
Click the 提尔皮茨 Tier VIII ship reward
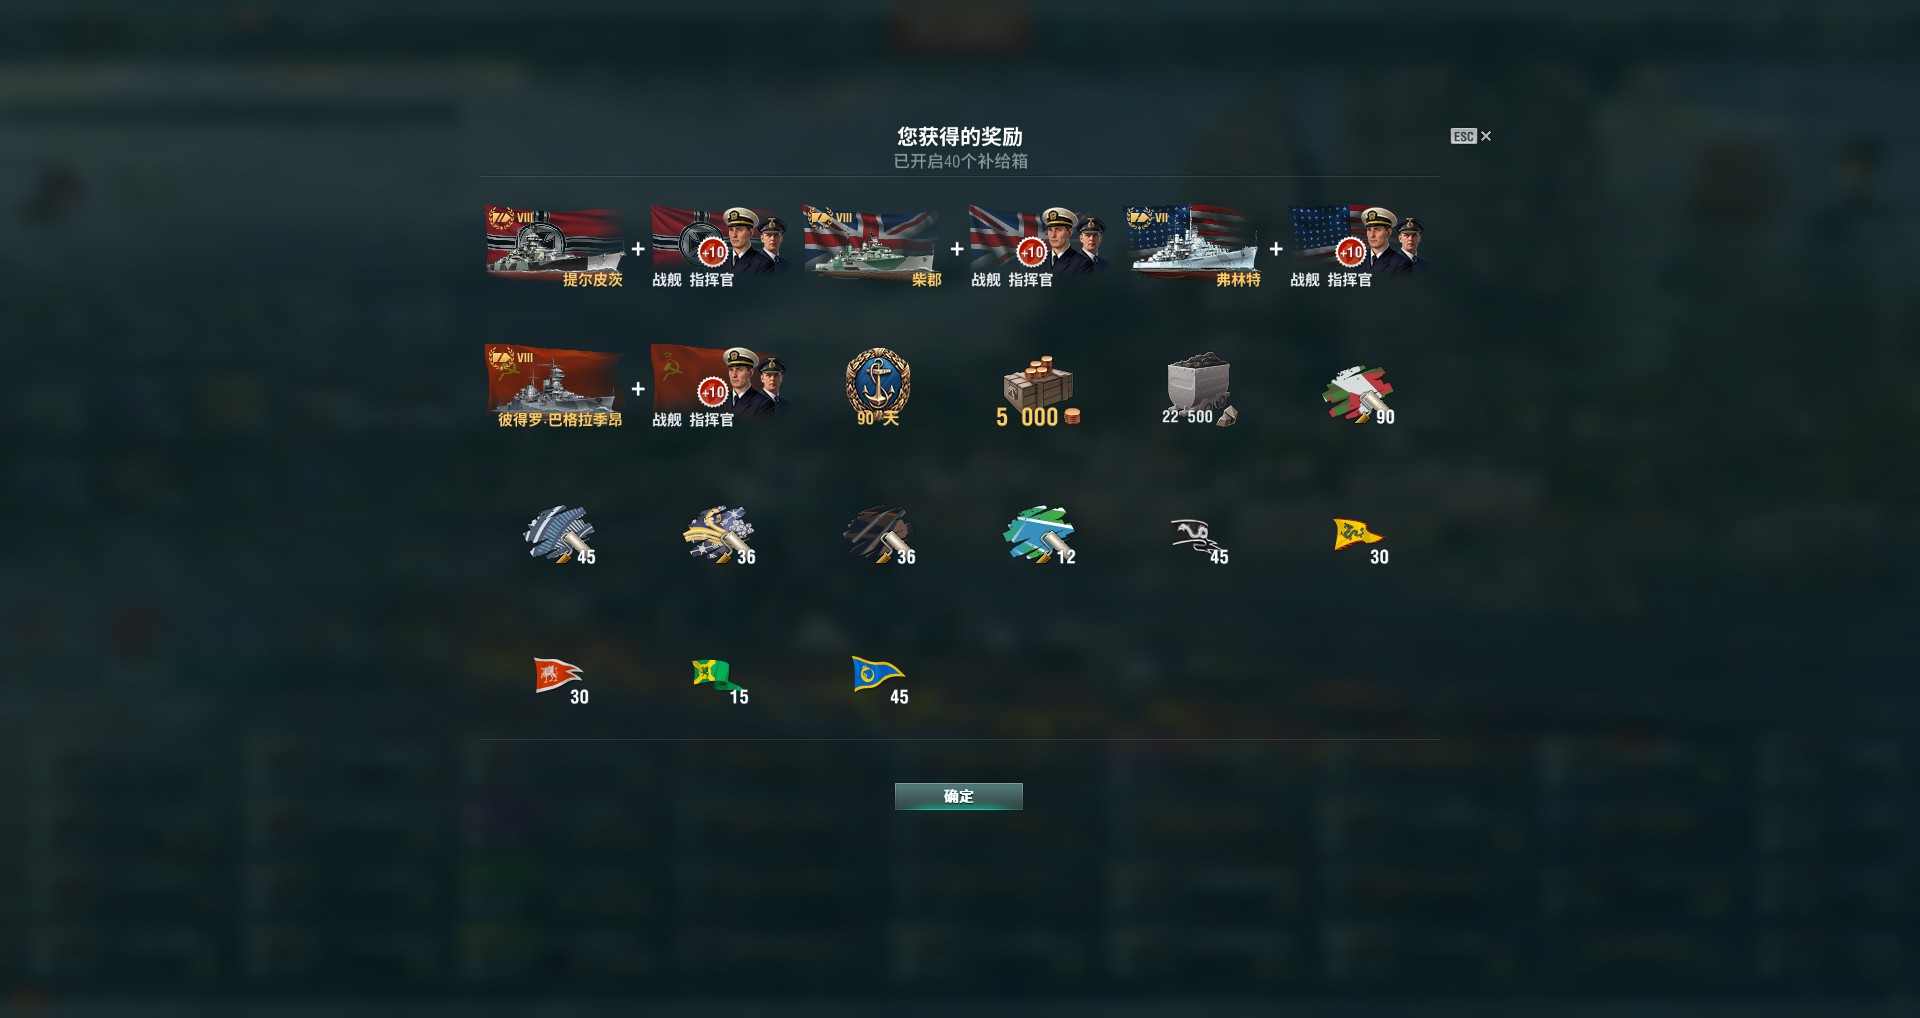click(x=556, y=247)
